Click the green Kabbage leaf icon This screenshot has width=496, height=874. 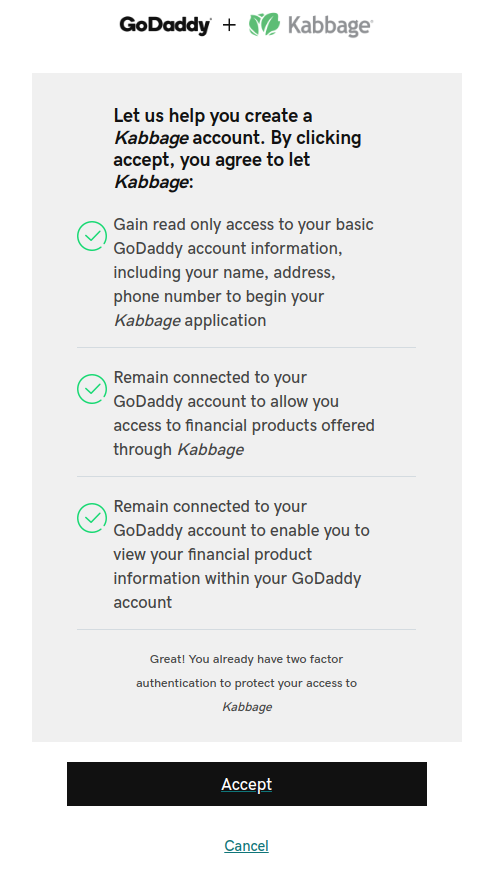point(264,25)
